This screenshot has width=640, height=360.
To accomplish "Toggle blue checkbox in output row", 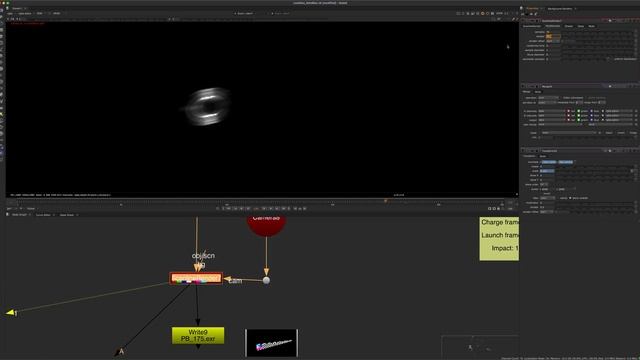I will [591, 120].
